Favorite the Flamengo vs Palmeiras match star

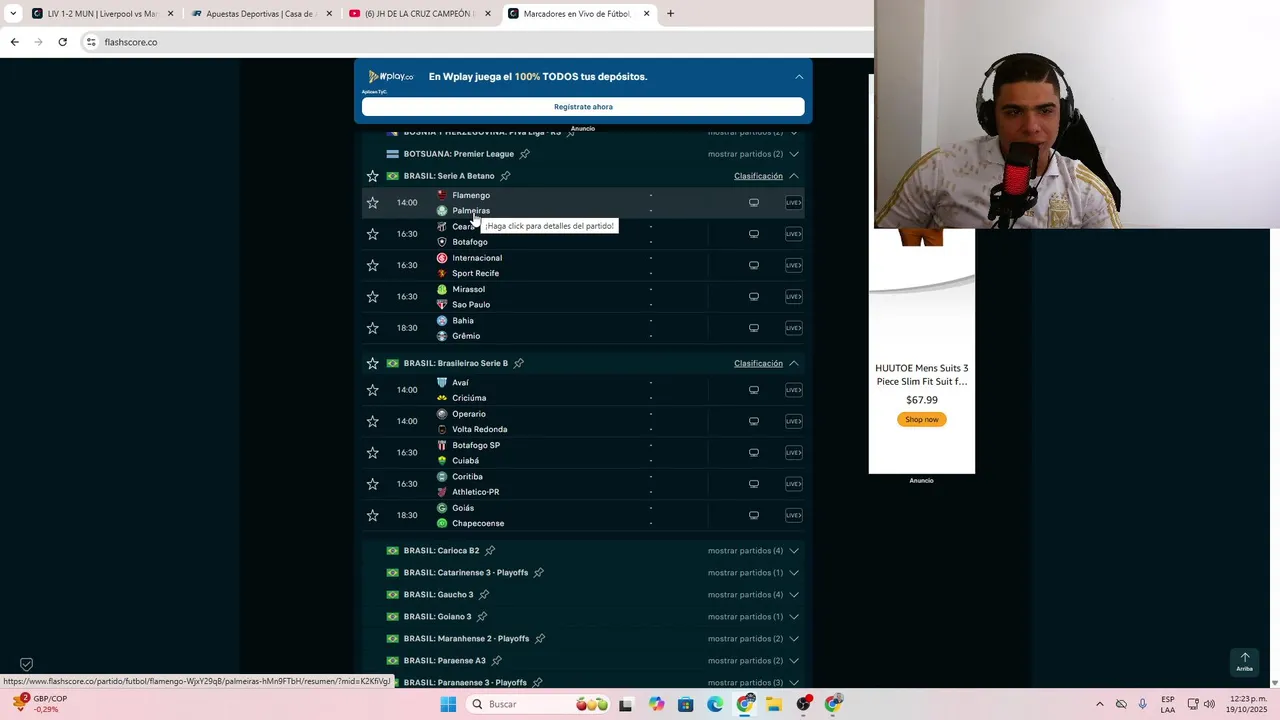pyautogui.click(x=372, y=203)
